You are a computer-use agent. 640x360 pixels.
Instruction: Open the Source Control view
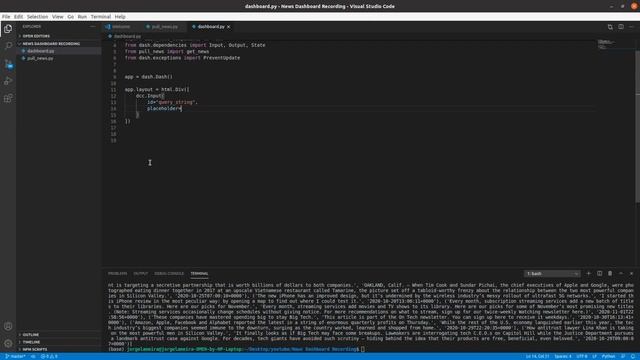(x=8, y=64)
